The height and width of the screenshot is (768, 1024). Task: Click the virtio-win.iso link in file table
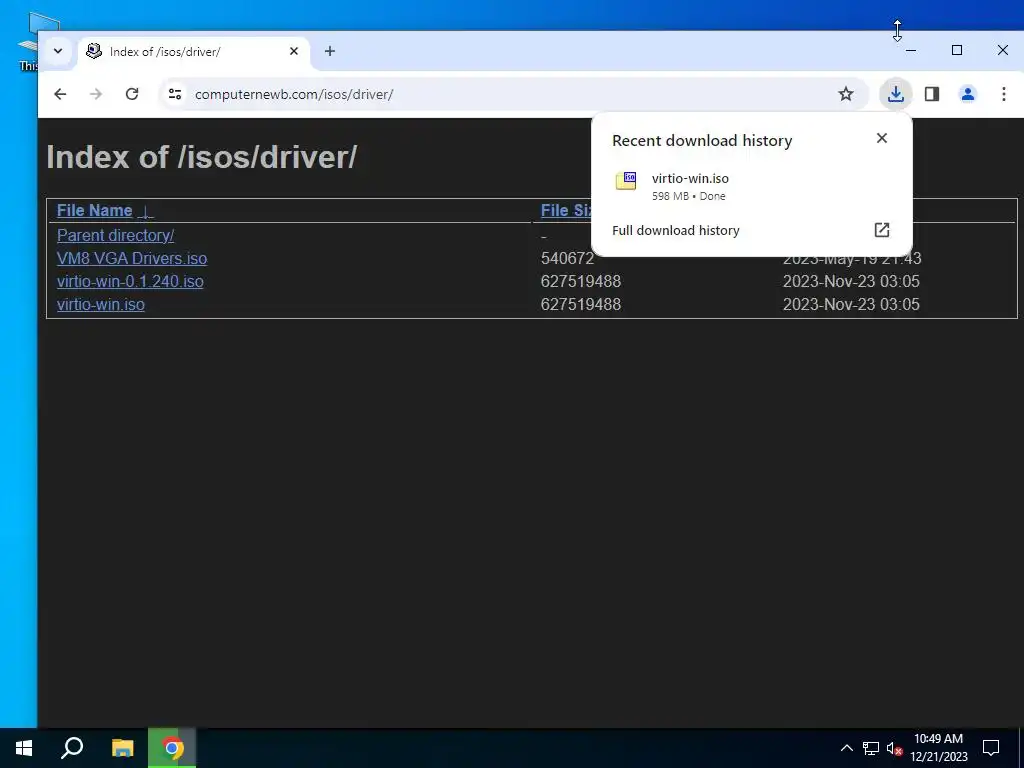[x=101, y=304]
